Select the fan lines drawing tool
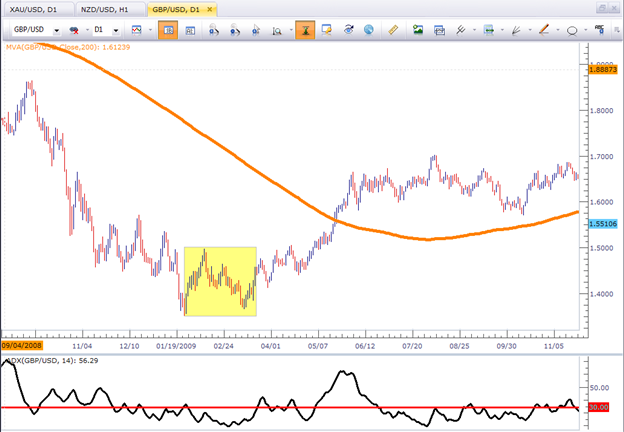 click(516, 30)
